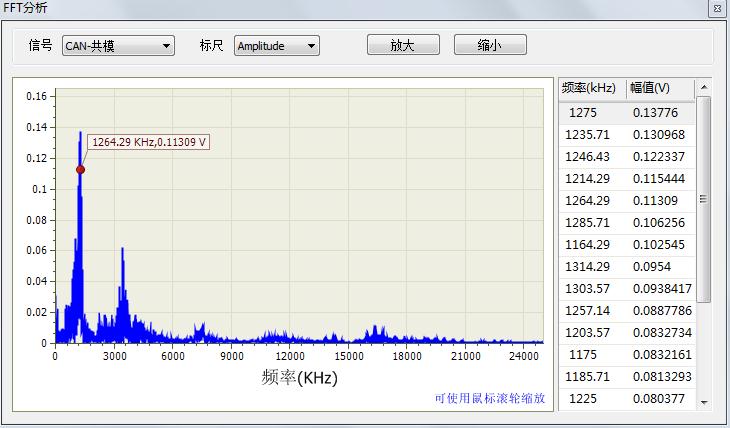This screenshot has height=428, width=730.
Task: Click the red marker point on the spectrum
Action: click(x=81, y=170)
